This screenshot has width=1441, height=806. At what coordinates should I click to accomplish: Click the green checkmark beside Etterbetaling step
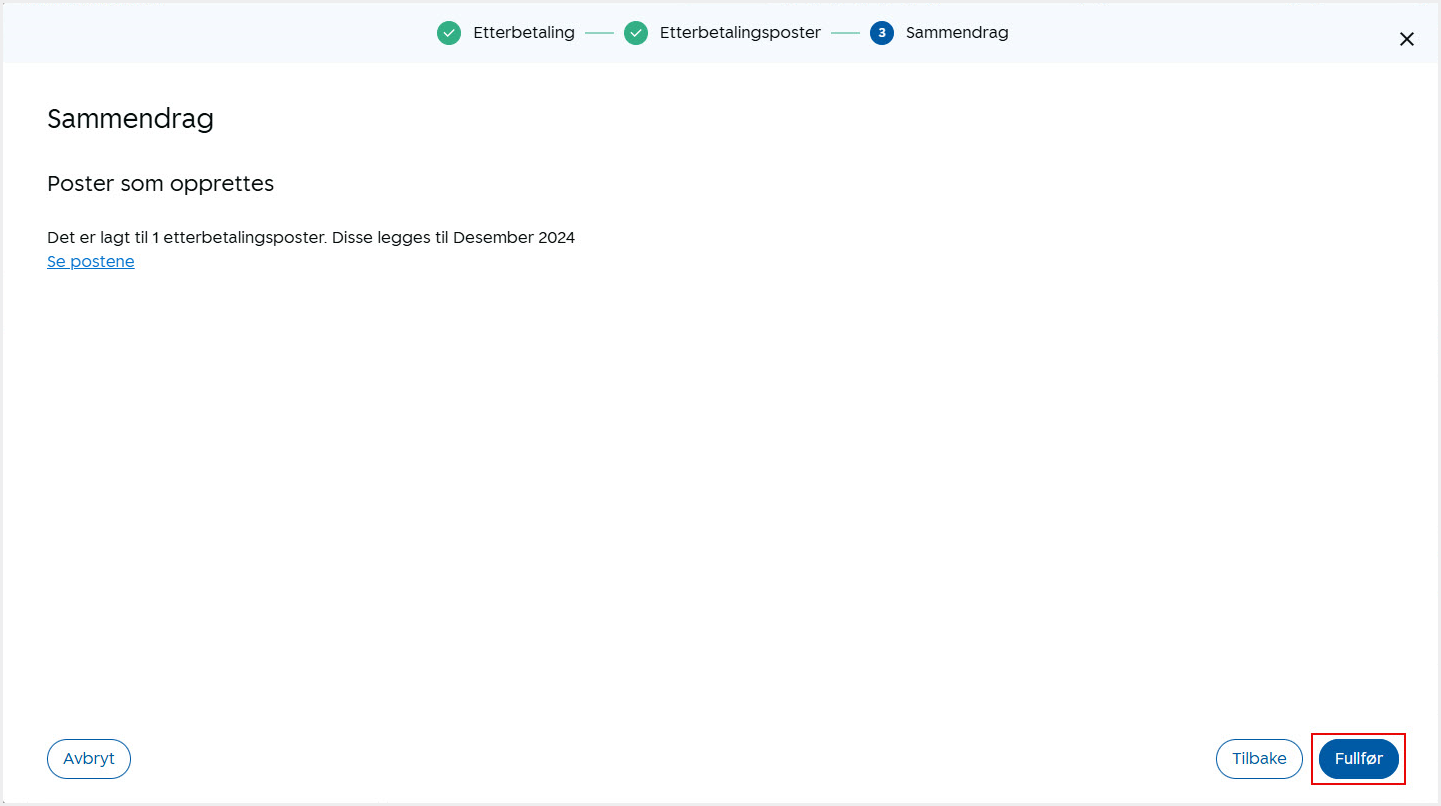click(449, 33)
